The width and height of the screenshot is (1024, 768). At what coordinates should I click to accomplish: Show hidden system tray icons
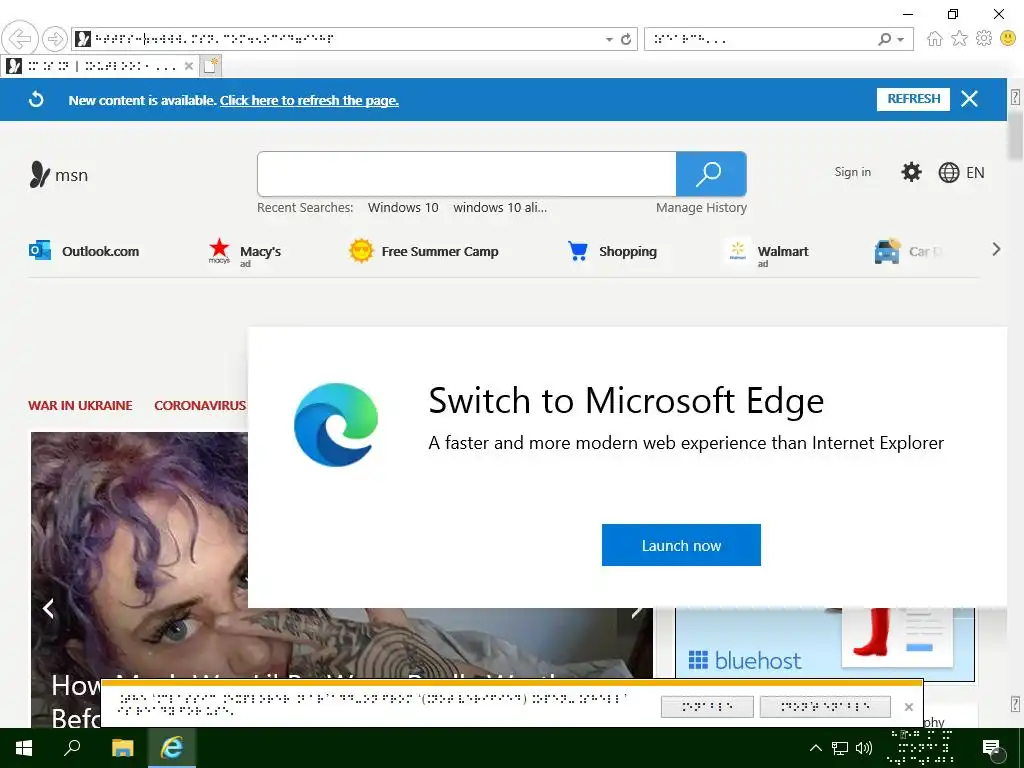816,748
